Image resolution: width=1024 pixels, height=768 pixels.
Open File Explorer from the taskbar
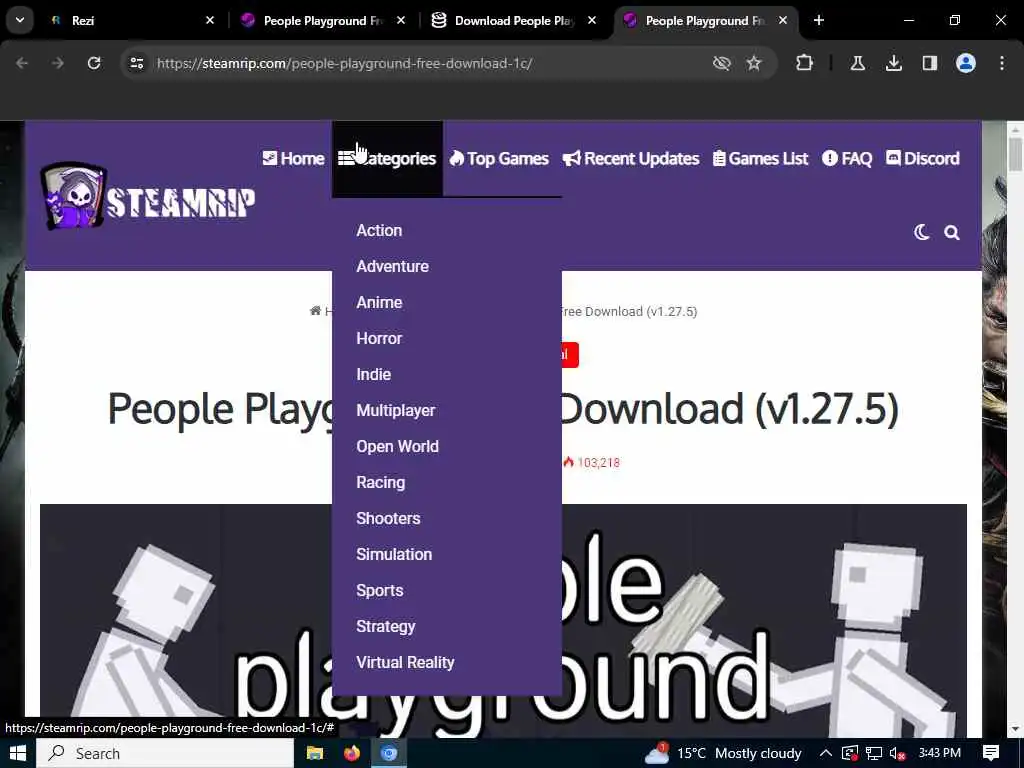point(315,753)
